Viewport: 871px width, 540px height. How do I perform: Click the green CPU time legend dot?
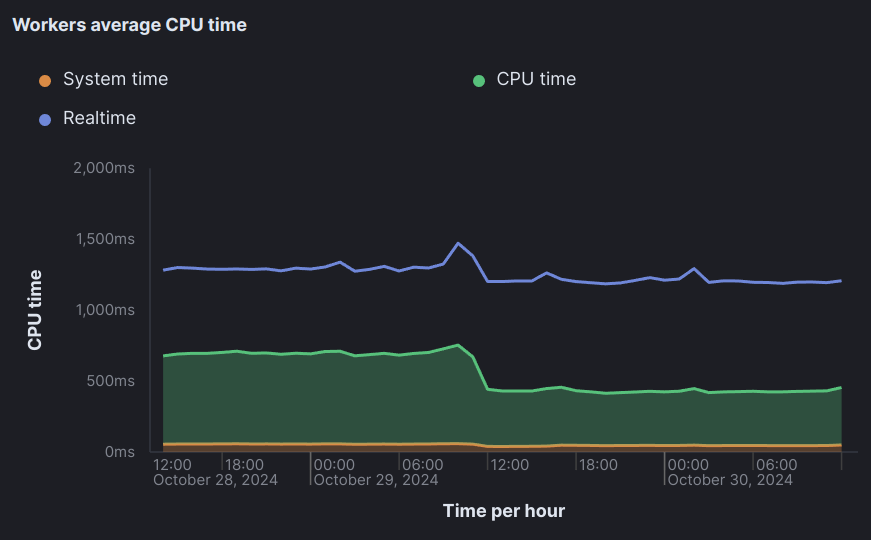click(x=479, y=80)
